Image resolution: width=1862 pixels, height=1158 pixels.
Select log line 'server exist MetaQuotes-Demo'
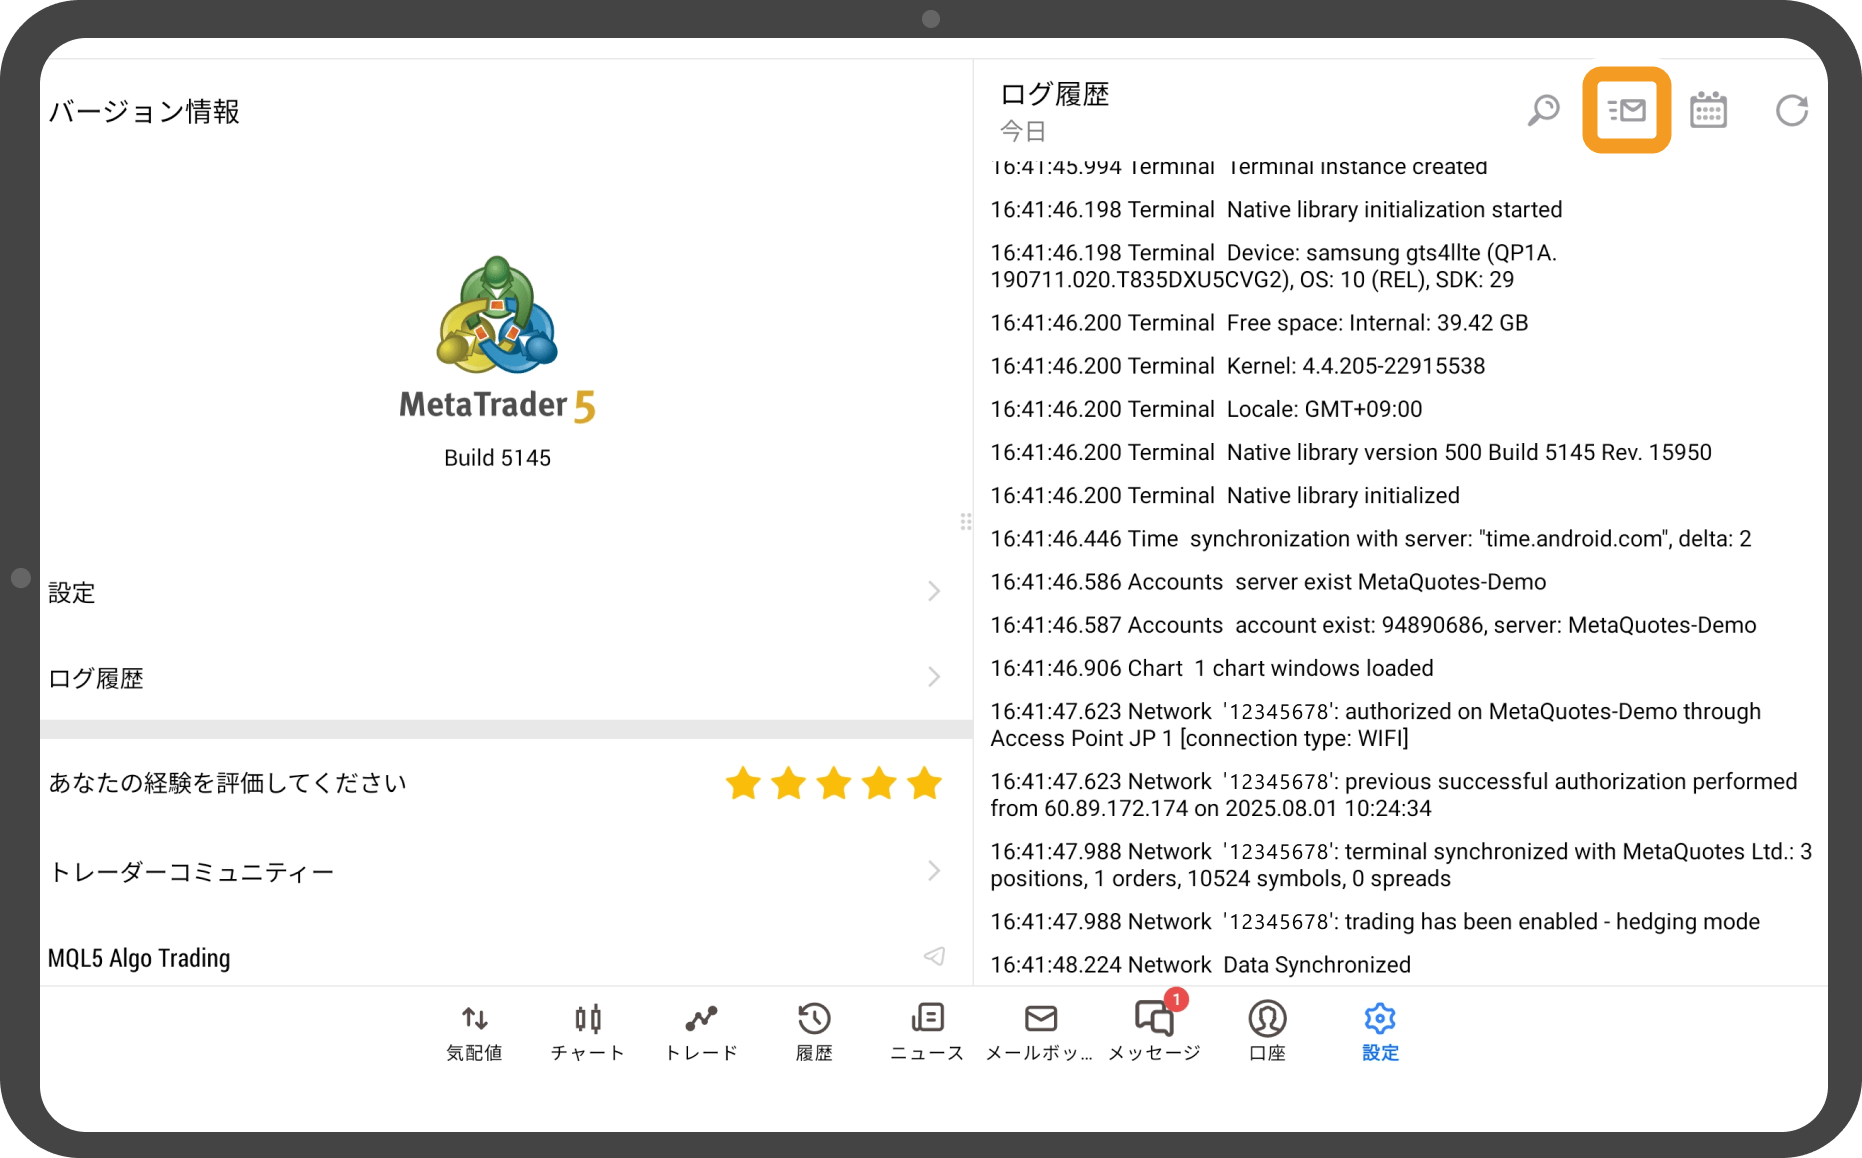click(x=1268, y=582)
